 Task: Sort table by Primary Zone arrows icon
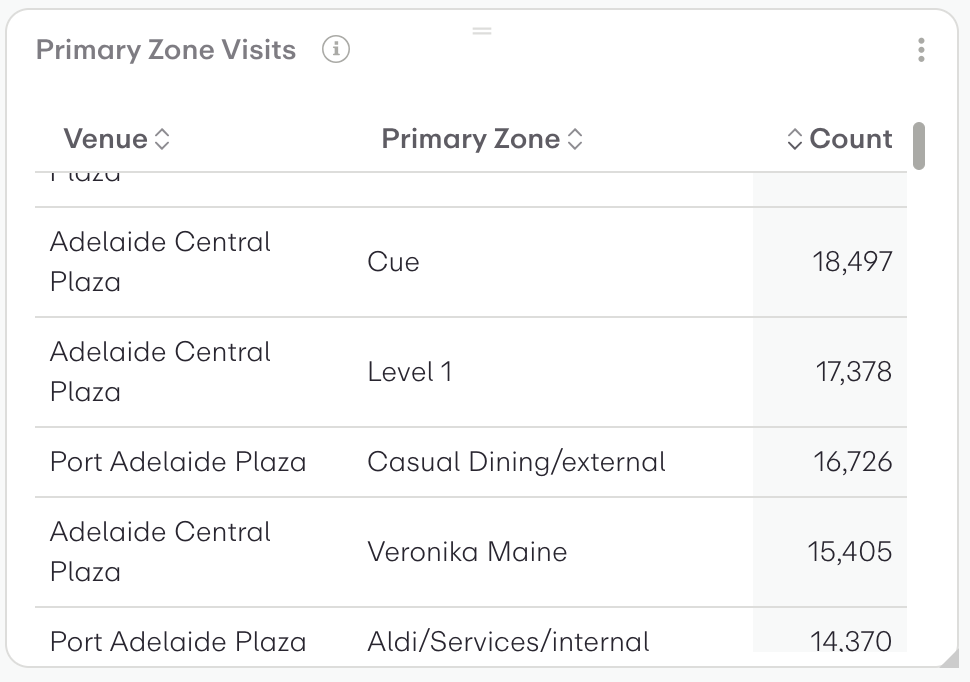tap(575, 139)
